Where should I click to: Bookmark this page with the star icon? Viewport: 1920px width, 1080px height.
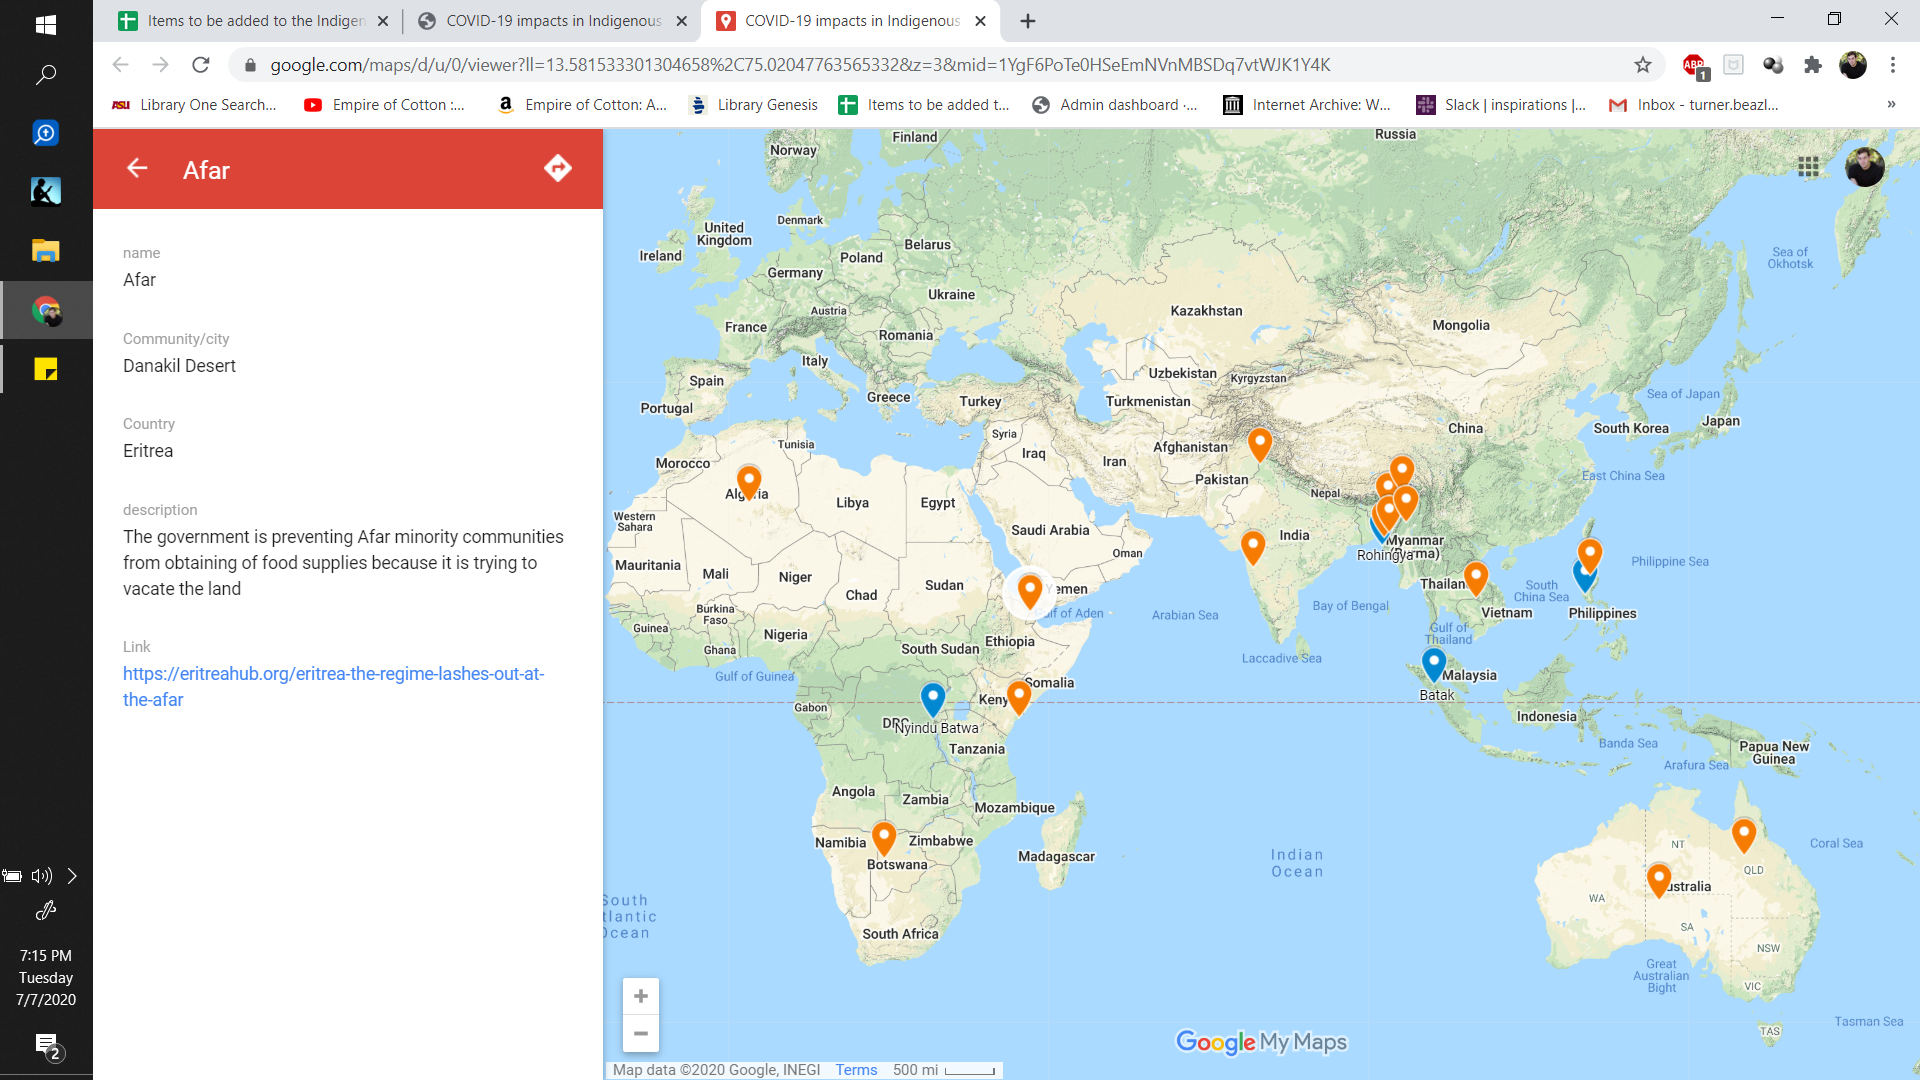pyautogui.click(x=1642, y=65)
